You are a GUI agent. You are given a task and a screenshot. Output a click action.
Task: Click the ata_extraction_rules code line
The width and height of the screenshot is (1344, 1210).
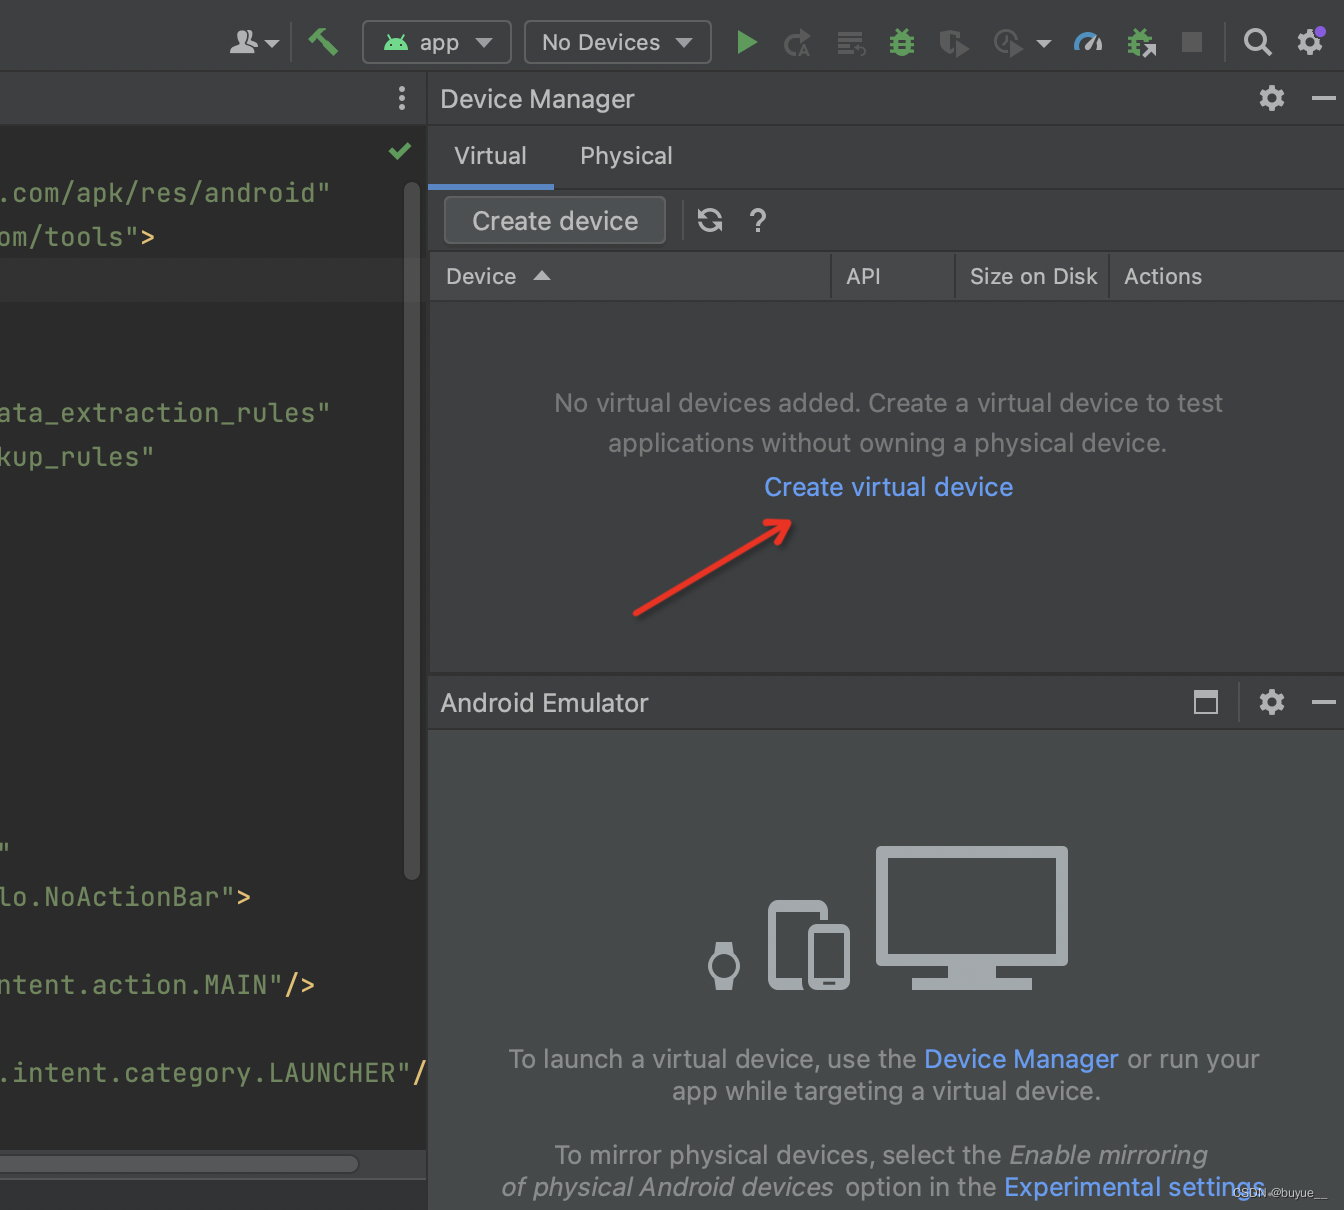pyautogui.click(x=165, y=413)
